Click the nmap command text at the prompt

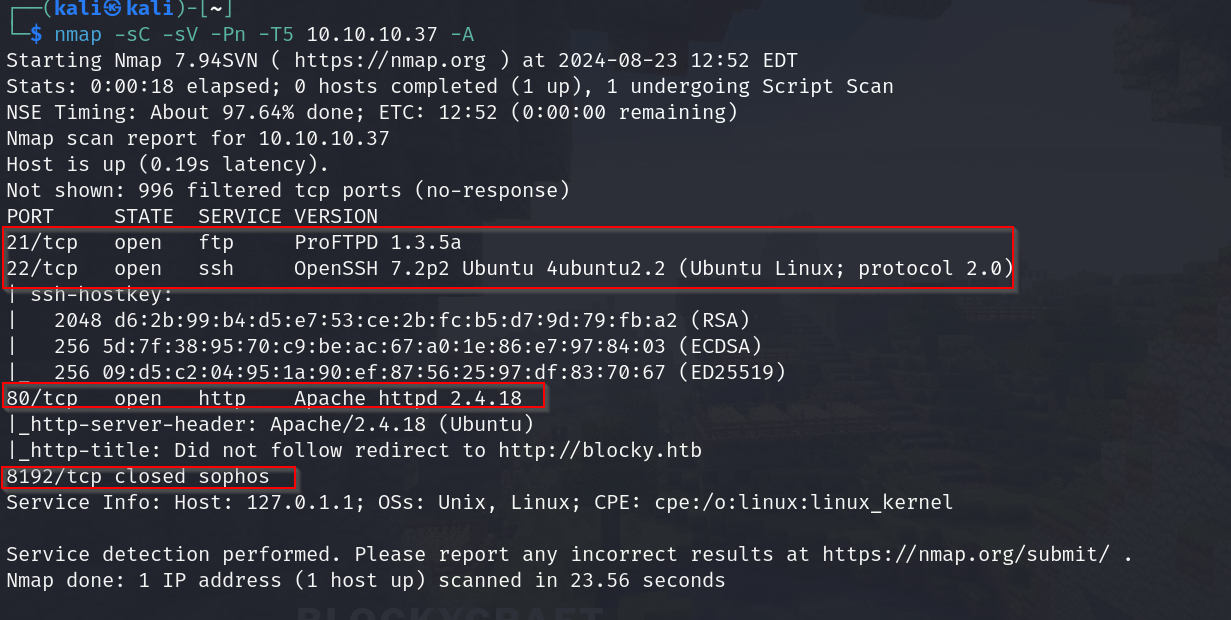(264, 34)
